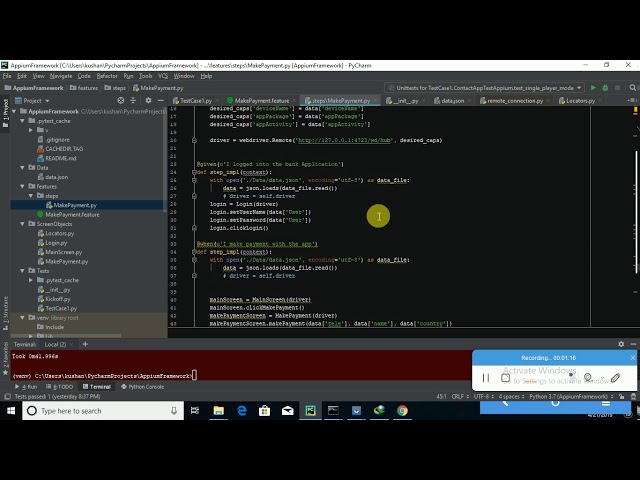Image resolution: width=640 pixels, height=480 pixels.
Task: Click the editor vertical scrollbar
Action: point(636,212)
